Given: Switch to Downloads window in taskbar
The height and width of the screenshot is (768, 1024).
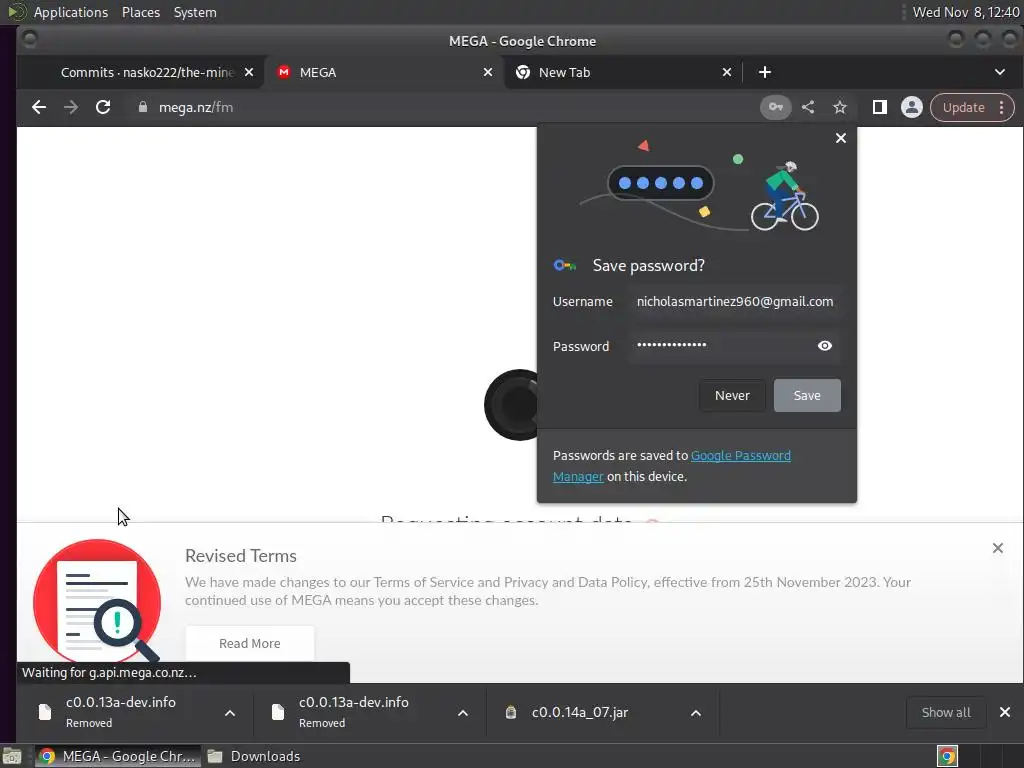Looking at the screenshot, I should (255, 756).
